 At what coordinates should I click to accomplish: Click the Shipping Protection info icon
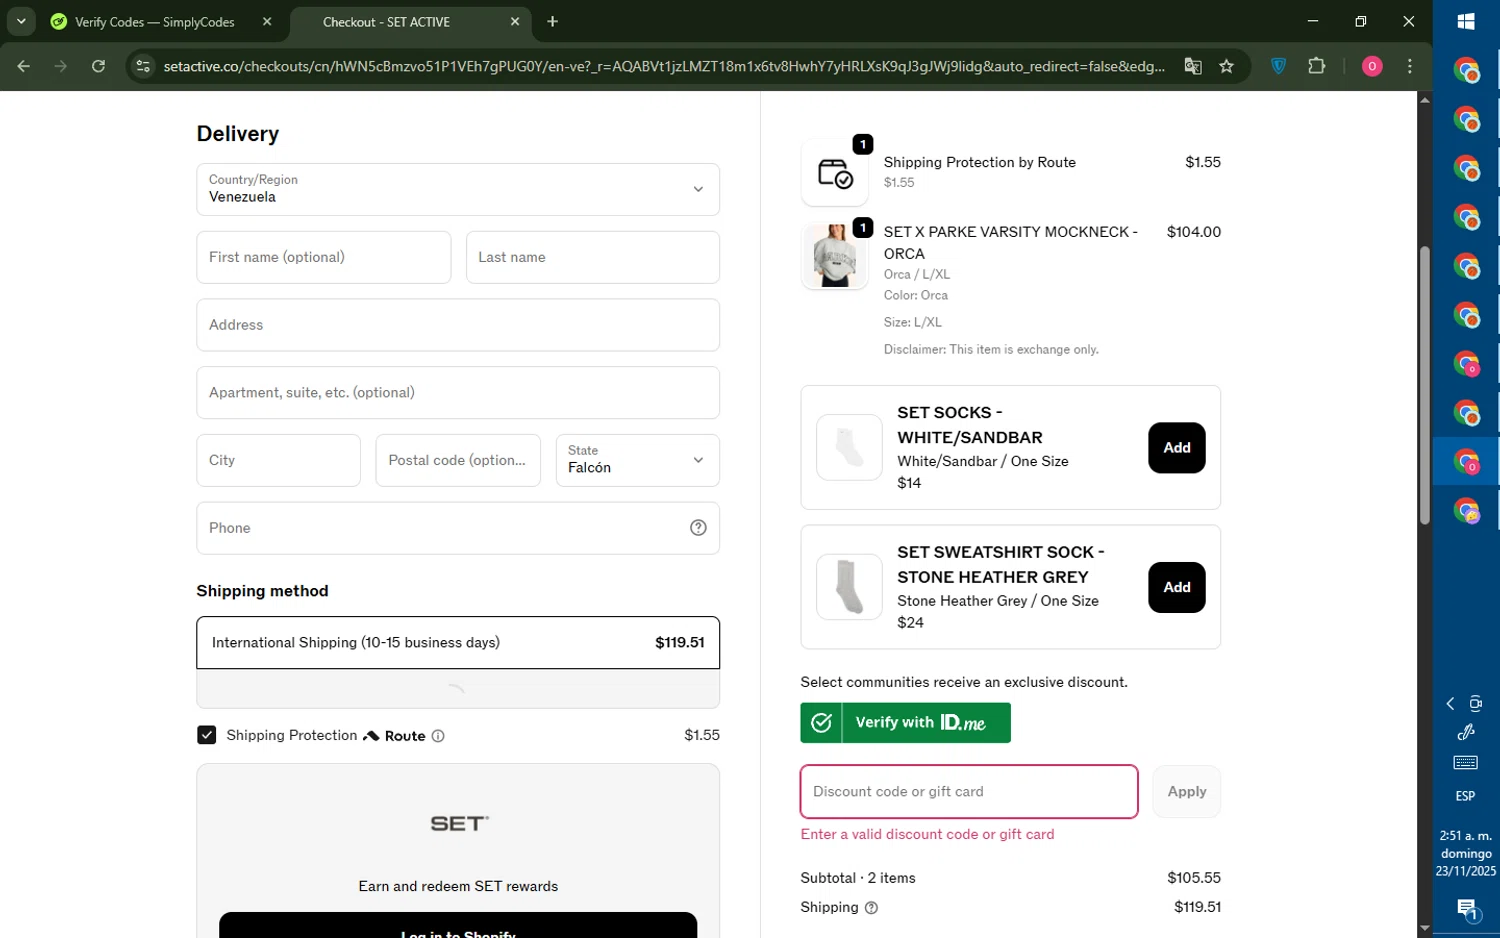[x=438, y=736]
